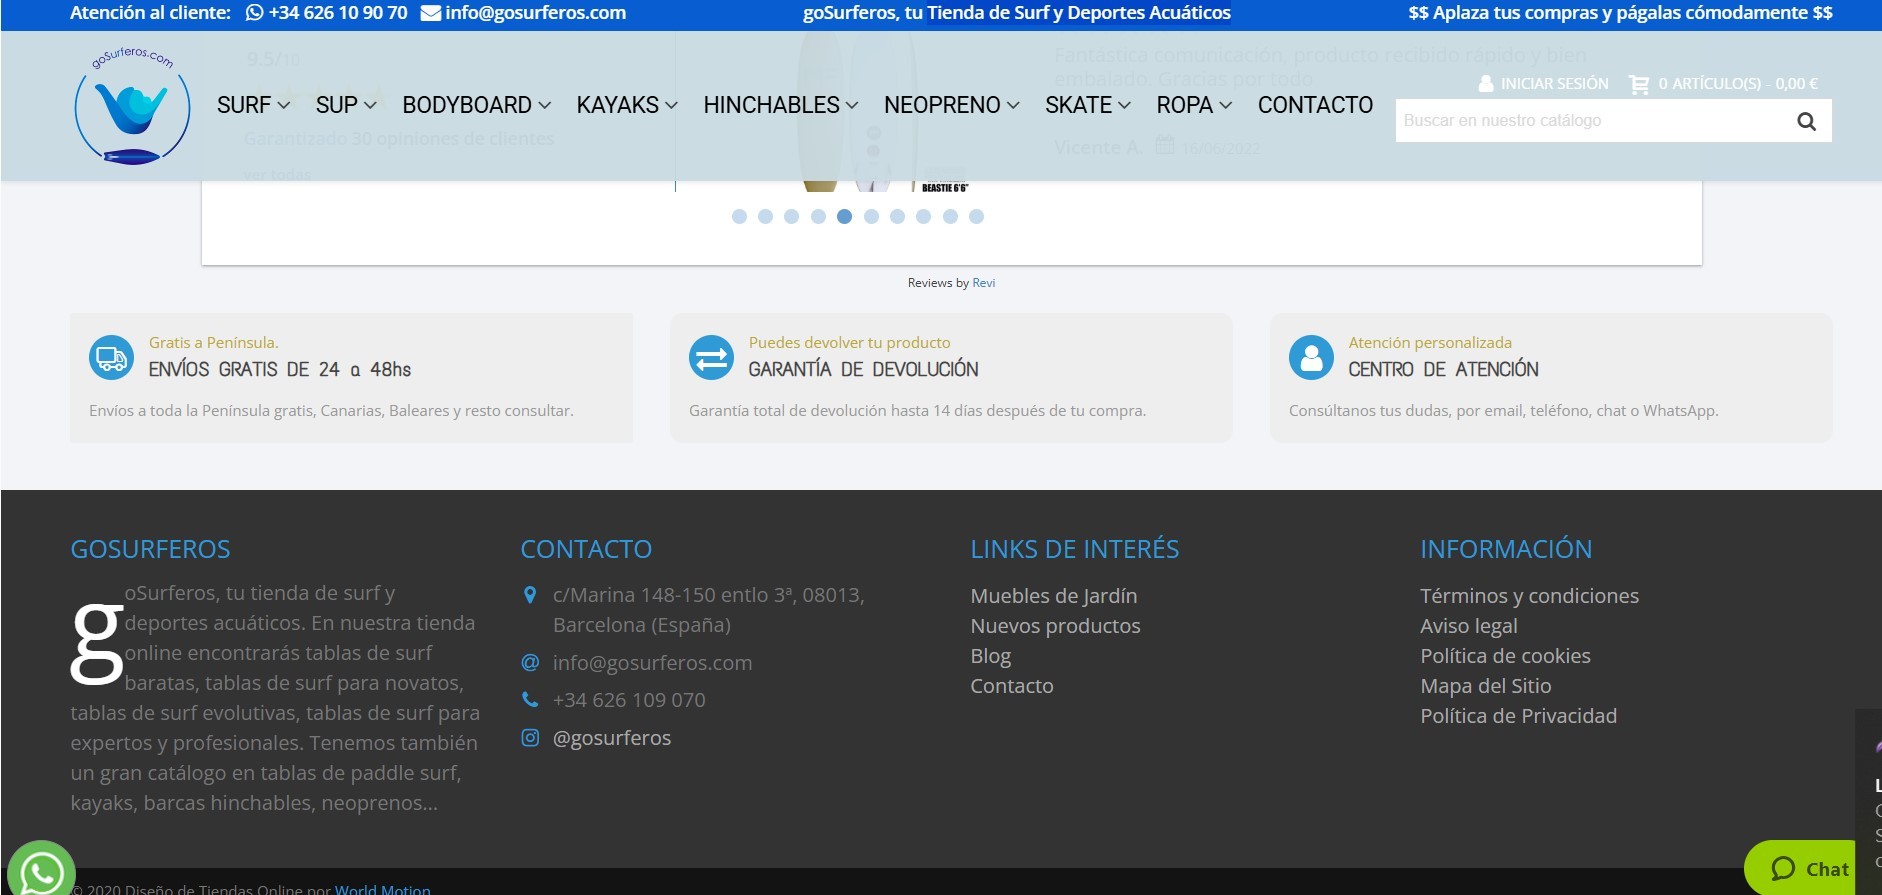Image resolution: width=1882 pixels, height=895 pixels.
Task: Open the CONTACTO menu item
Action: [1315, 105]
